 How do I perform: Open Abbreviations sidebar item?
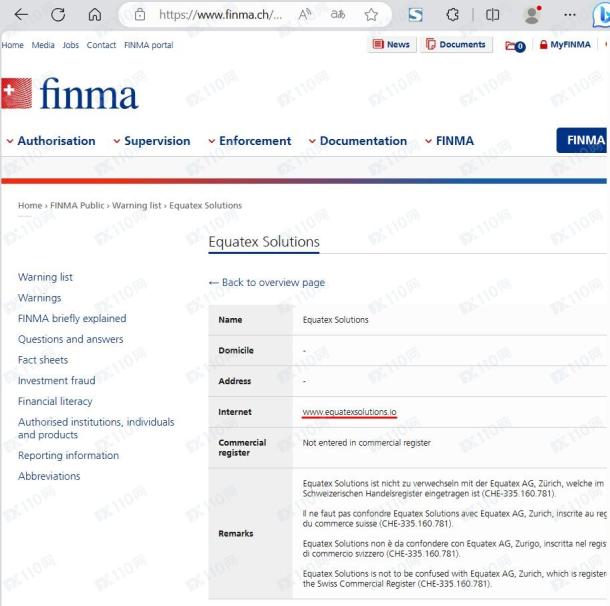pos(49,476)
